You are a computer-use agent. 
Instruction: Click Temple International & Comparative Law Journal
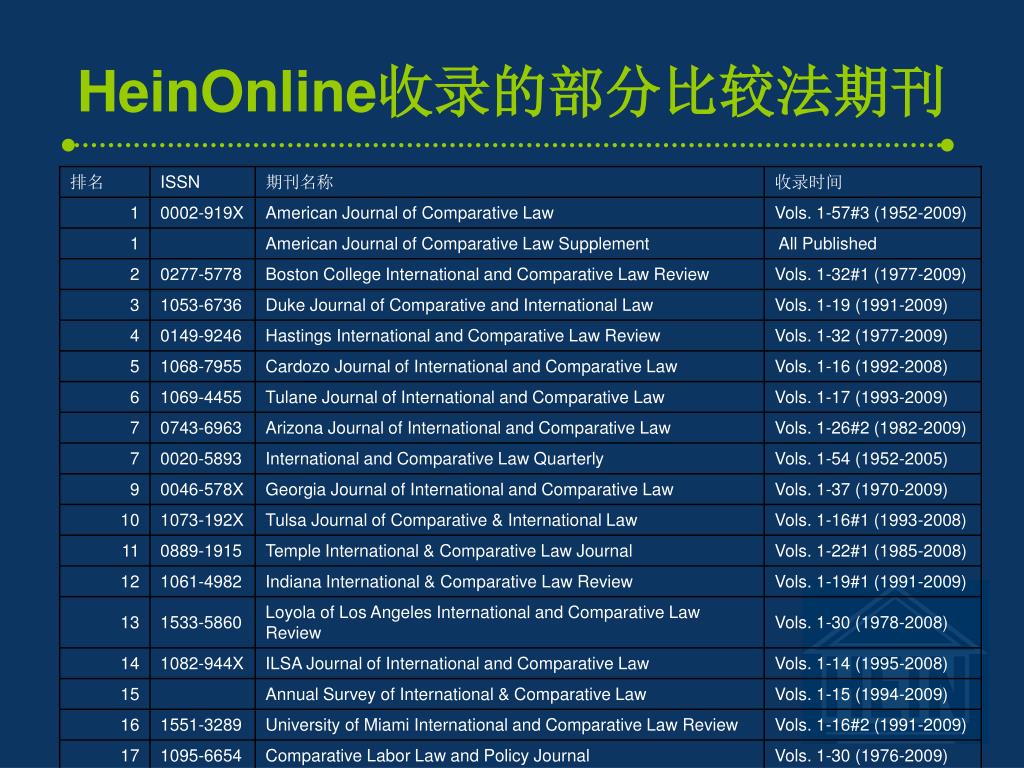pyautogui.click(x=449, y=551)
